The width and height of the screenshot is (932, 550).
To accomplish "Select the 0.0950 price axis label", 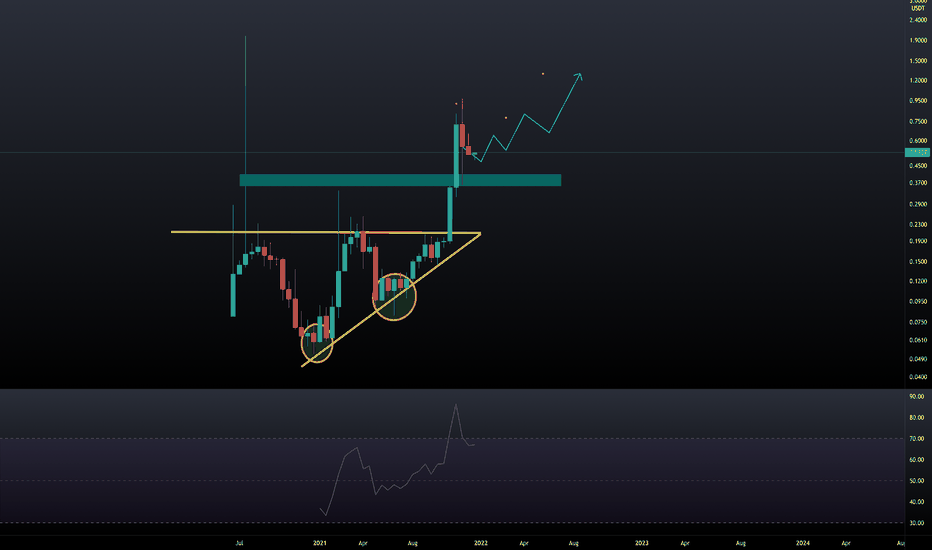I will pyautogui.click(x=918, y=301).
